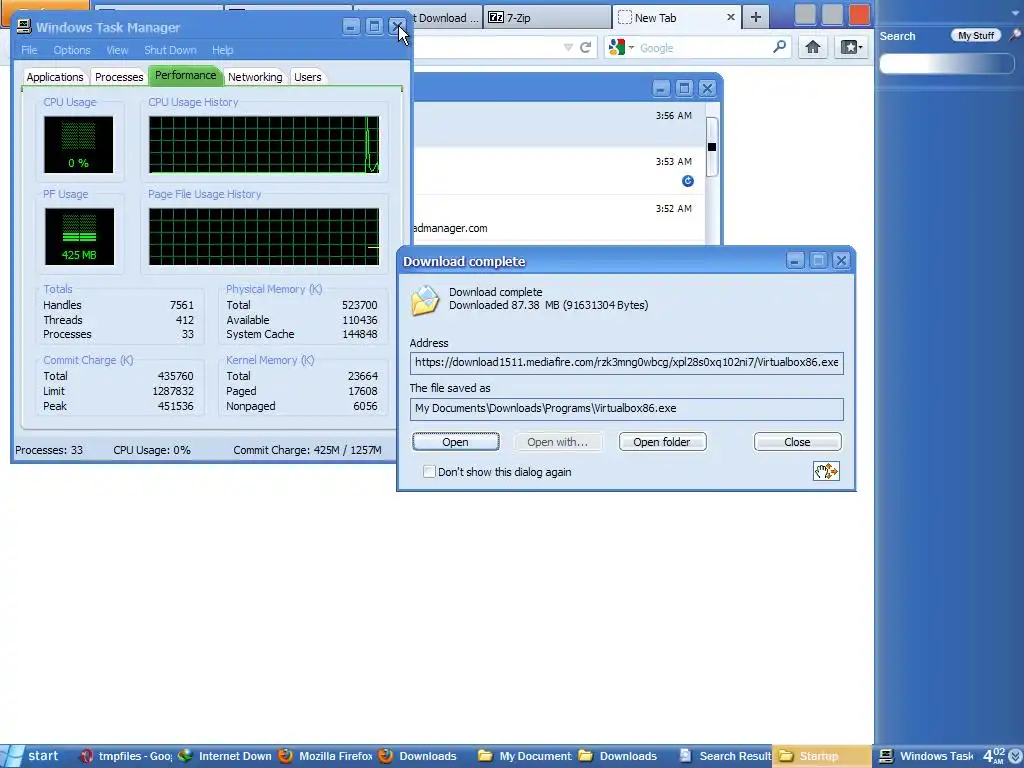Click the Windows Task Manager title bar icon
This screenshot has height=768, width=1024.
(x=24, y=27)
